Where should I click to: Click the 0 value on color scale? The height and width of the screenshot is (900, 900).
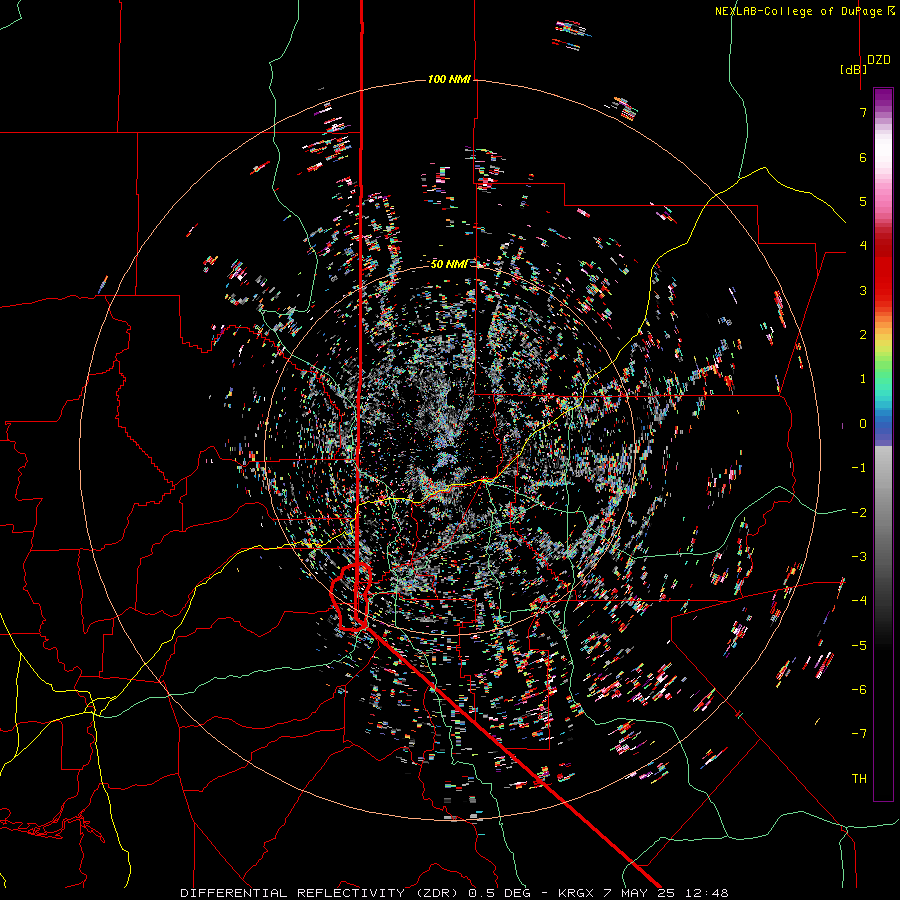863,424
